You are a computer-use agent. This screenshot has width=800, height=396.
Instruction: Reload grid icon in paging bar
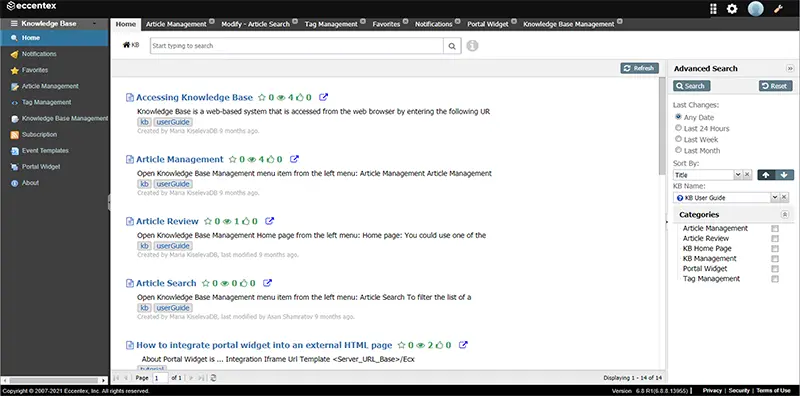point(213,378)
